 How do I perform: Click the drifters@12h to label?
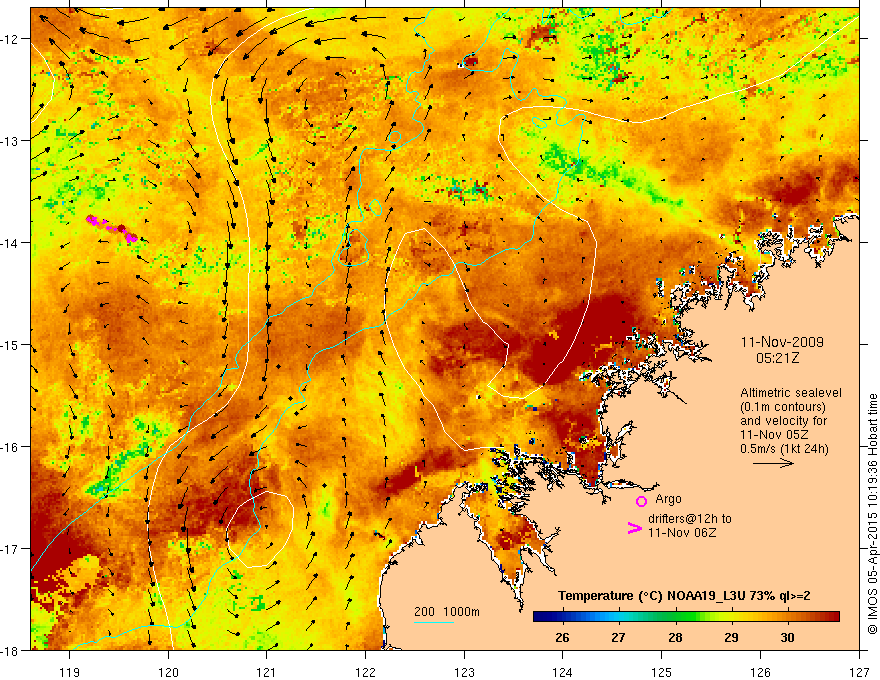(690, 519)
